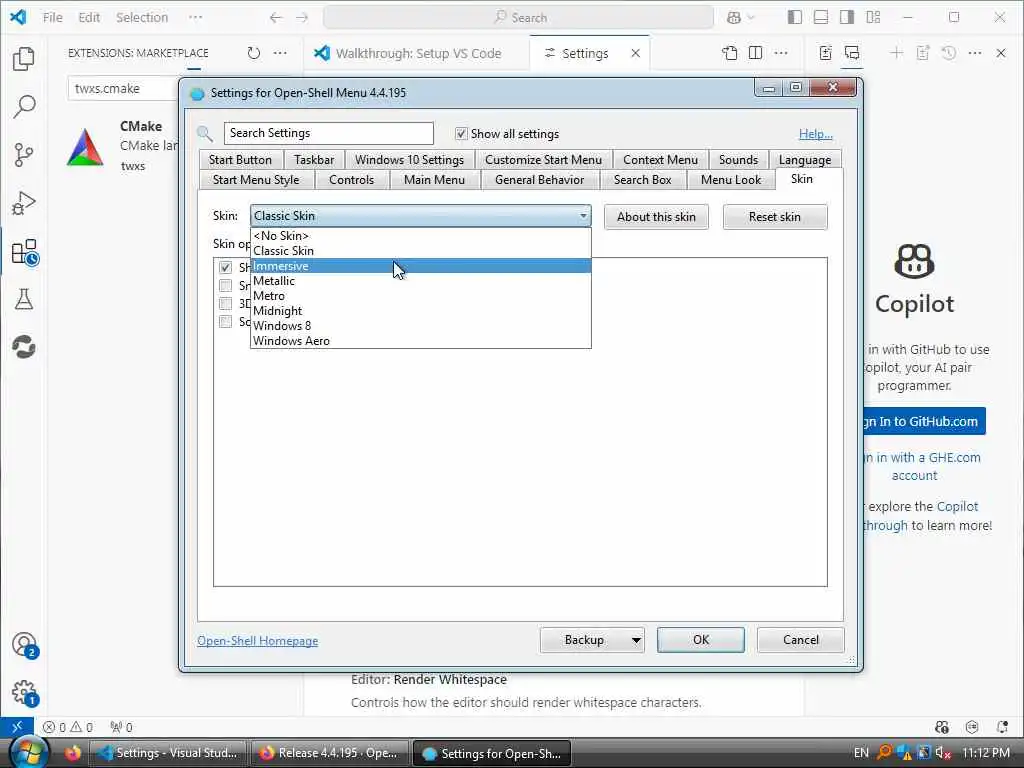Go forward in VS Code navigation
This screenshot has height=768, width=1024.
coord(302,18)
